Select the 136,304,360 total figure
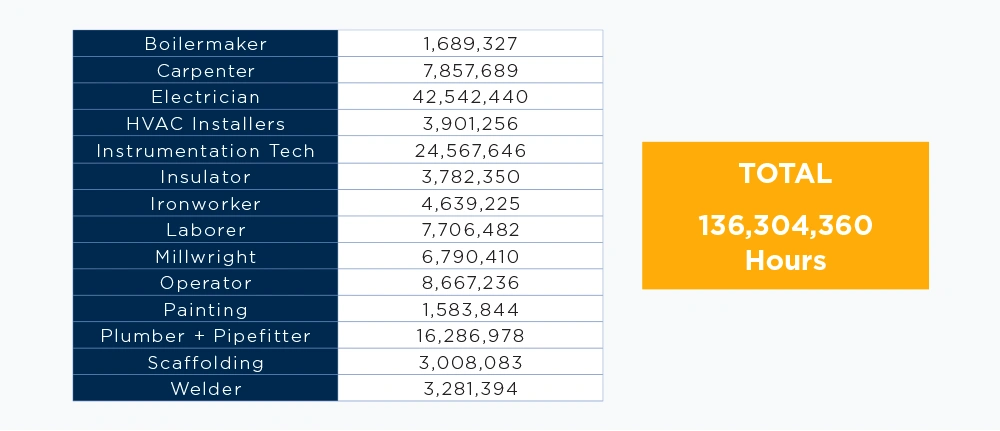This screenshot has height=431, width=1000. pos(785,225)
